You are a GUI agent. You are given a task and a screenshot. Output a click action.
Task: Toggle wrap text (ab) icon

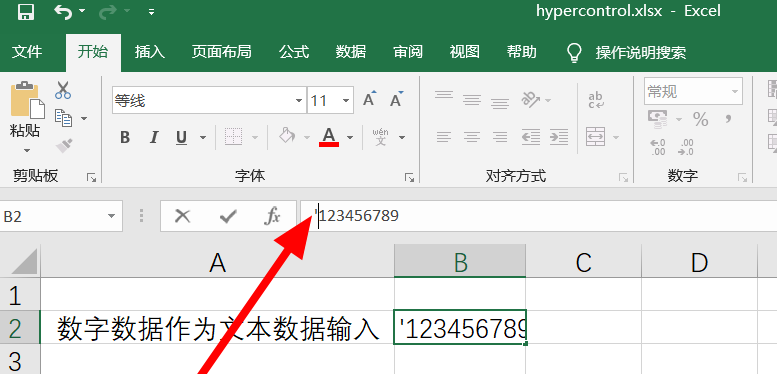coord(596,100)
